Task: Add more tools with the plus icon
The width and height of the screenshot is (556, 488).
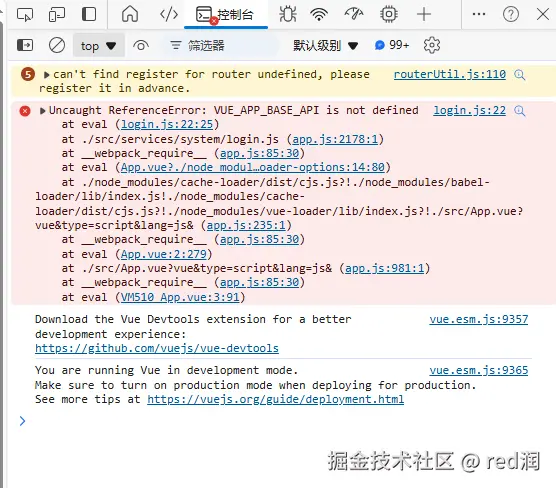Action: click(424, 15)
